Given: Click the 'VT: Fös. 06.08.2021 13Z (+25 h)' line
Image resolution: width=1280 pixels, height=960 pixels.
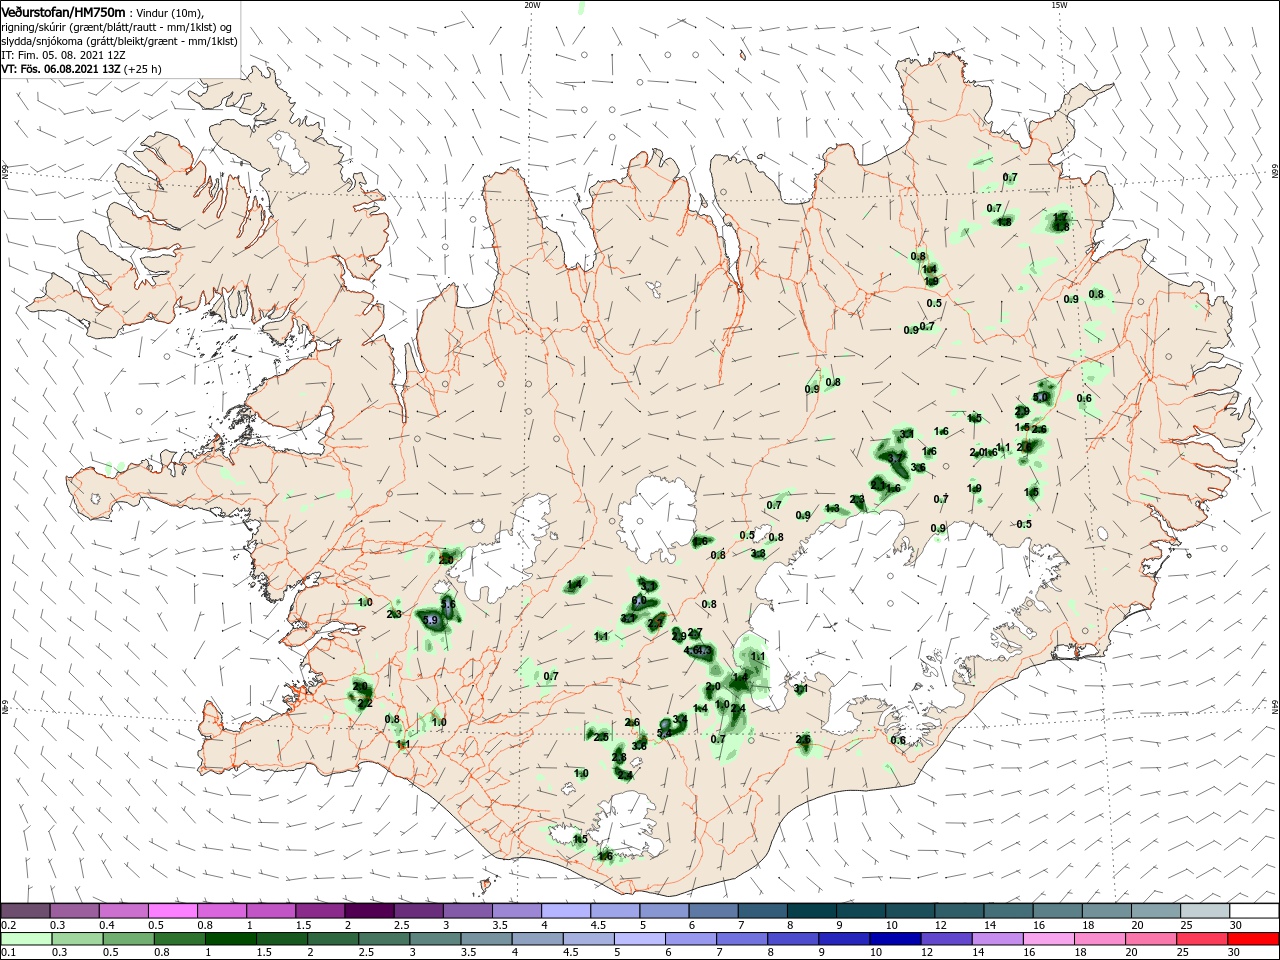Looking at the screenshot, I should pyautogui.click(x=82, y=69).
